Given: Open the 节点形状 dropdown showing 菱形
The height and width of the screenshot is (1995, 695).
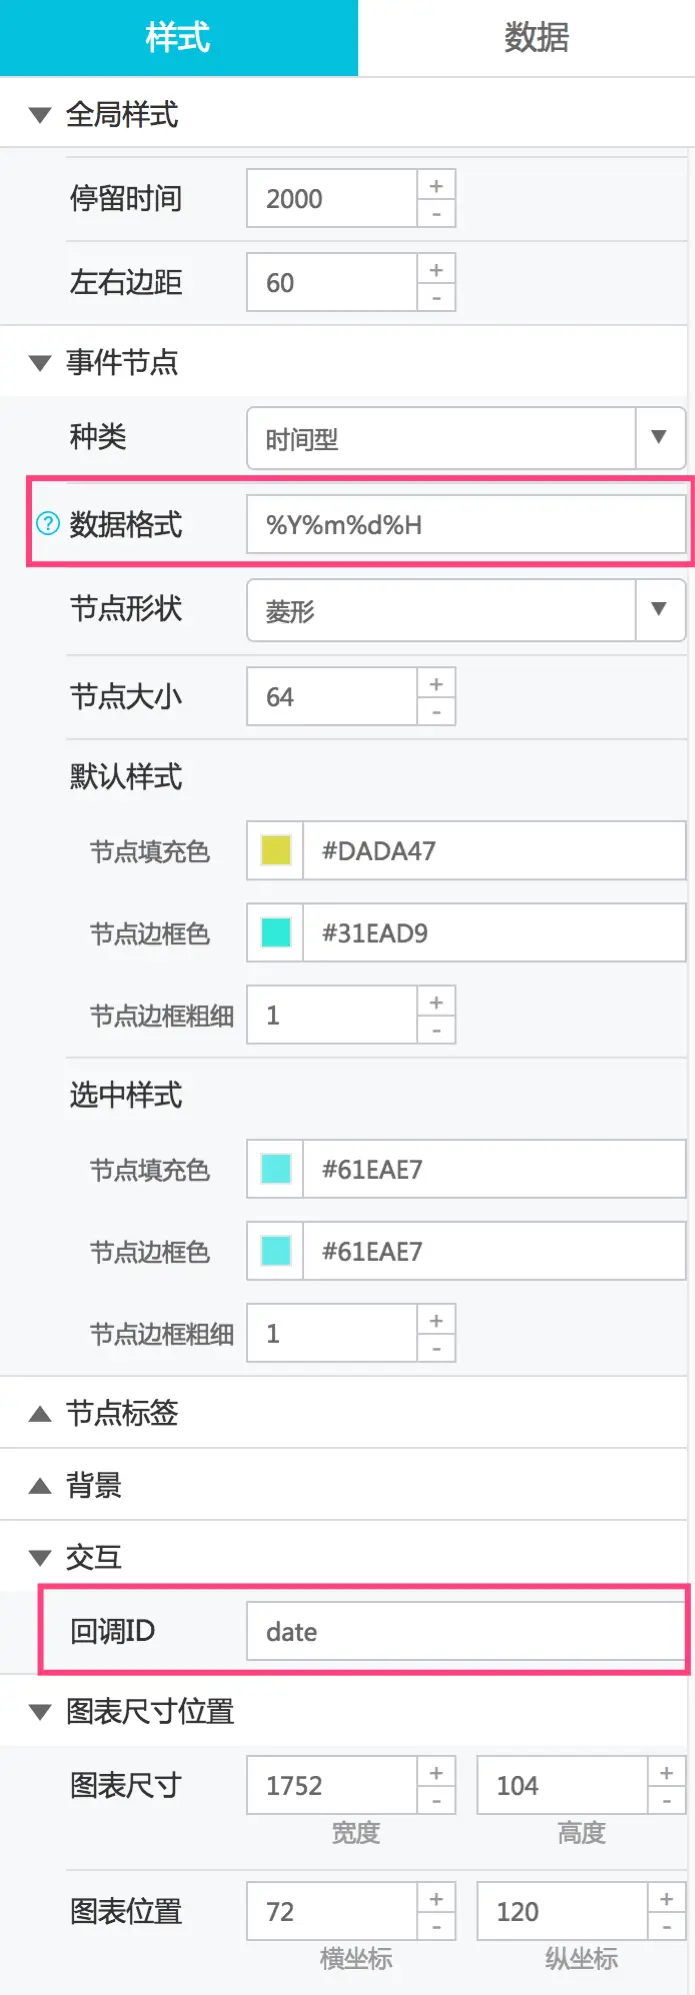Looking at the screenshot, I should click(658, 609).
